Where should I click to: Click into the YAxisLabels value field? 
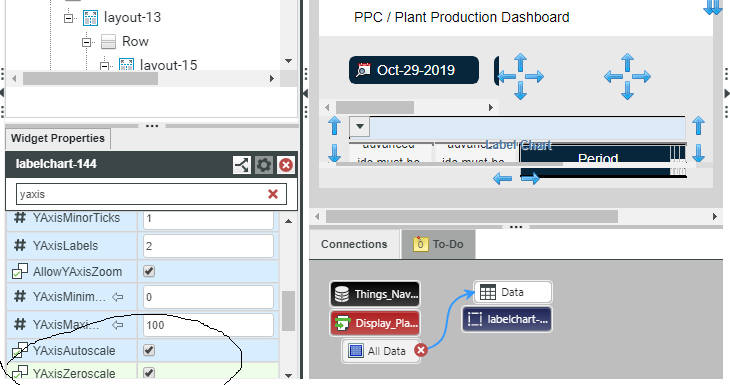(208, 246)
